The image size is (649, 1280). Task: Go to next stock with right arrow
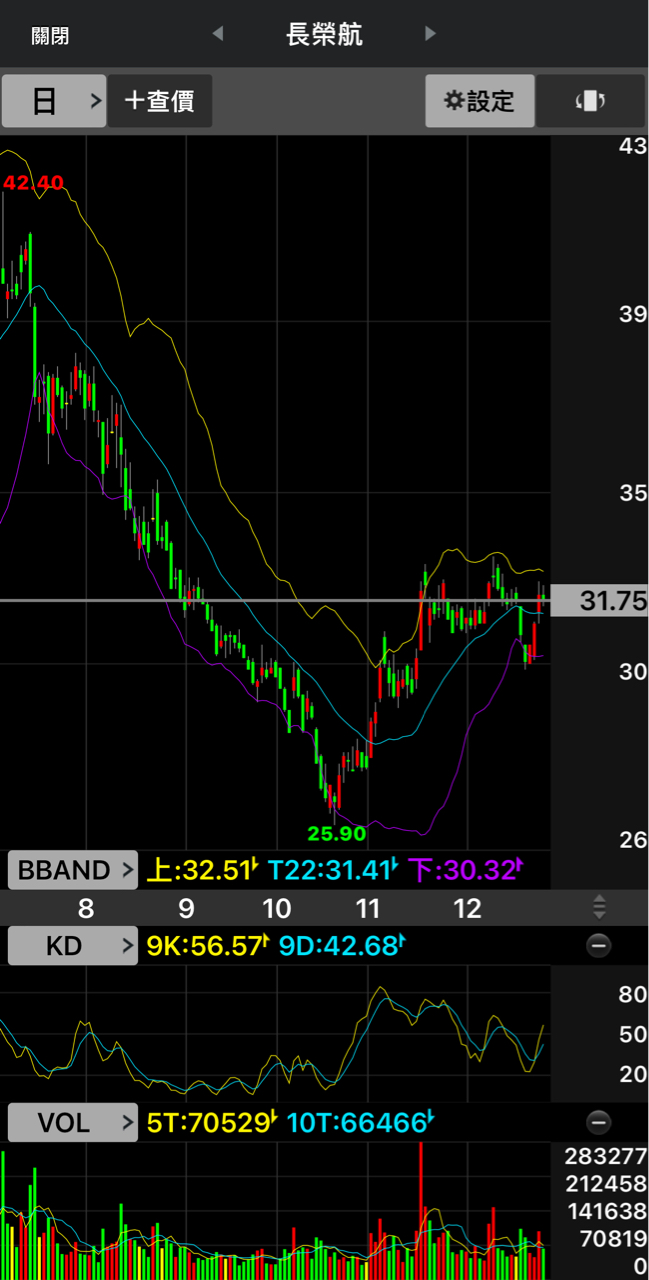430,34
